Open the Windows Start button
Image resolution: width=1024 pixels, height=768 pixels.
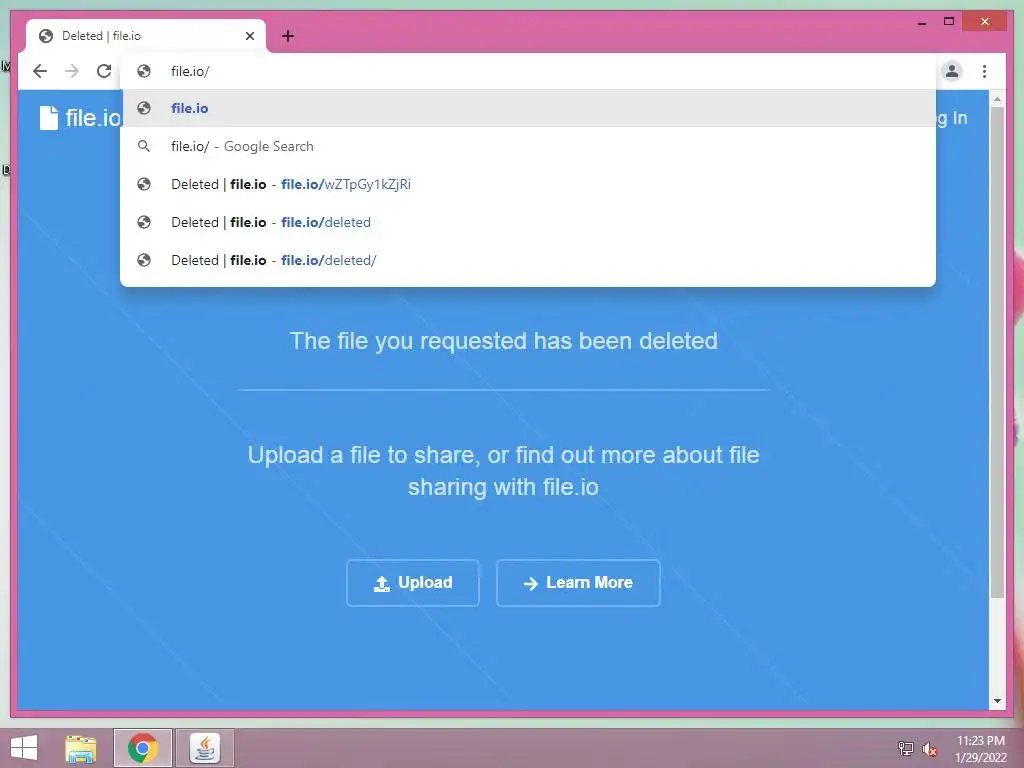24,748
